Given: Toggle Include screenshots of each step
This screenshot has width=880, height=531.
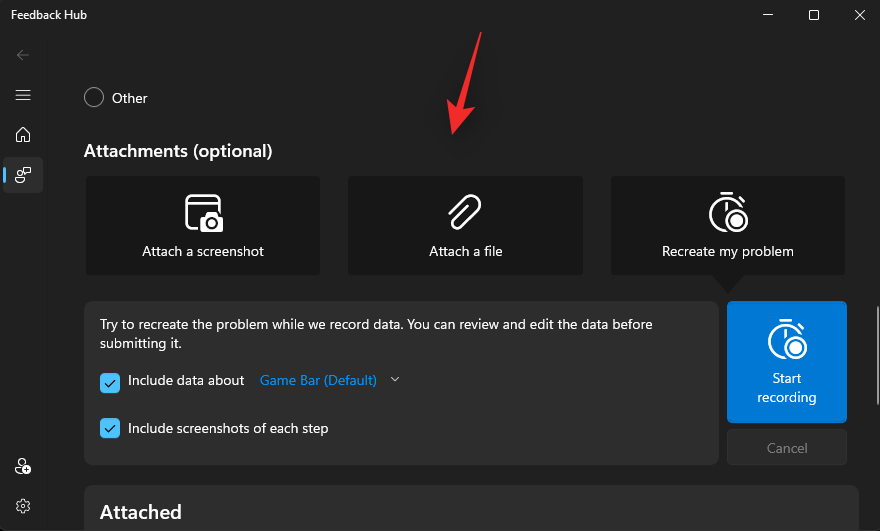Looking at the screenshot, I should (x=110, y=428).
